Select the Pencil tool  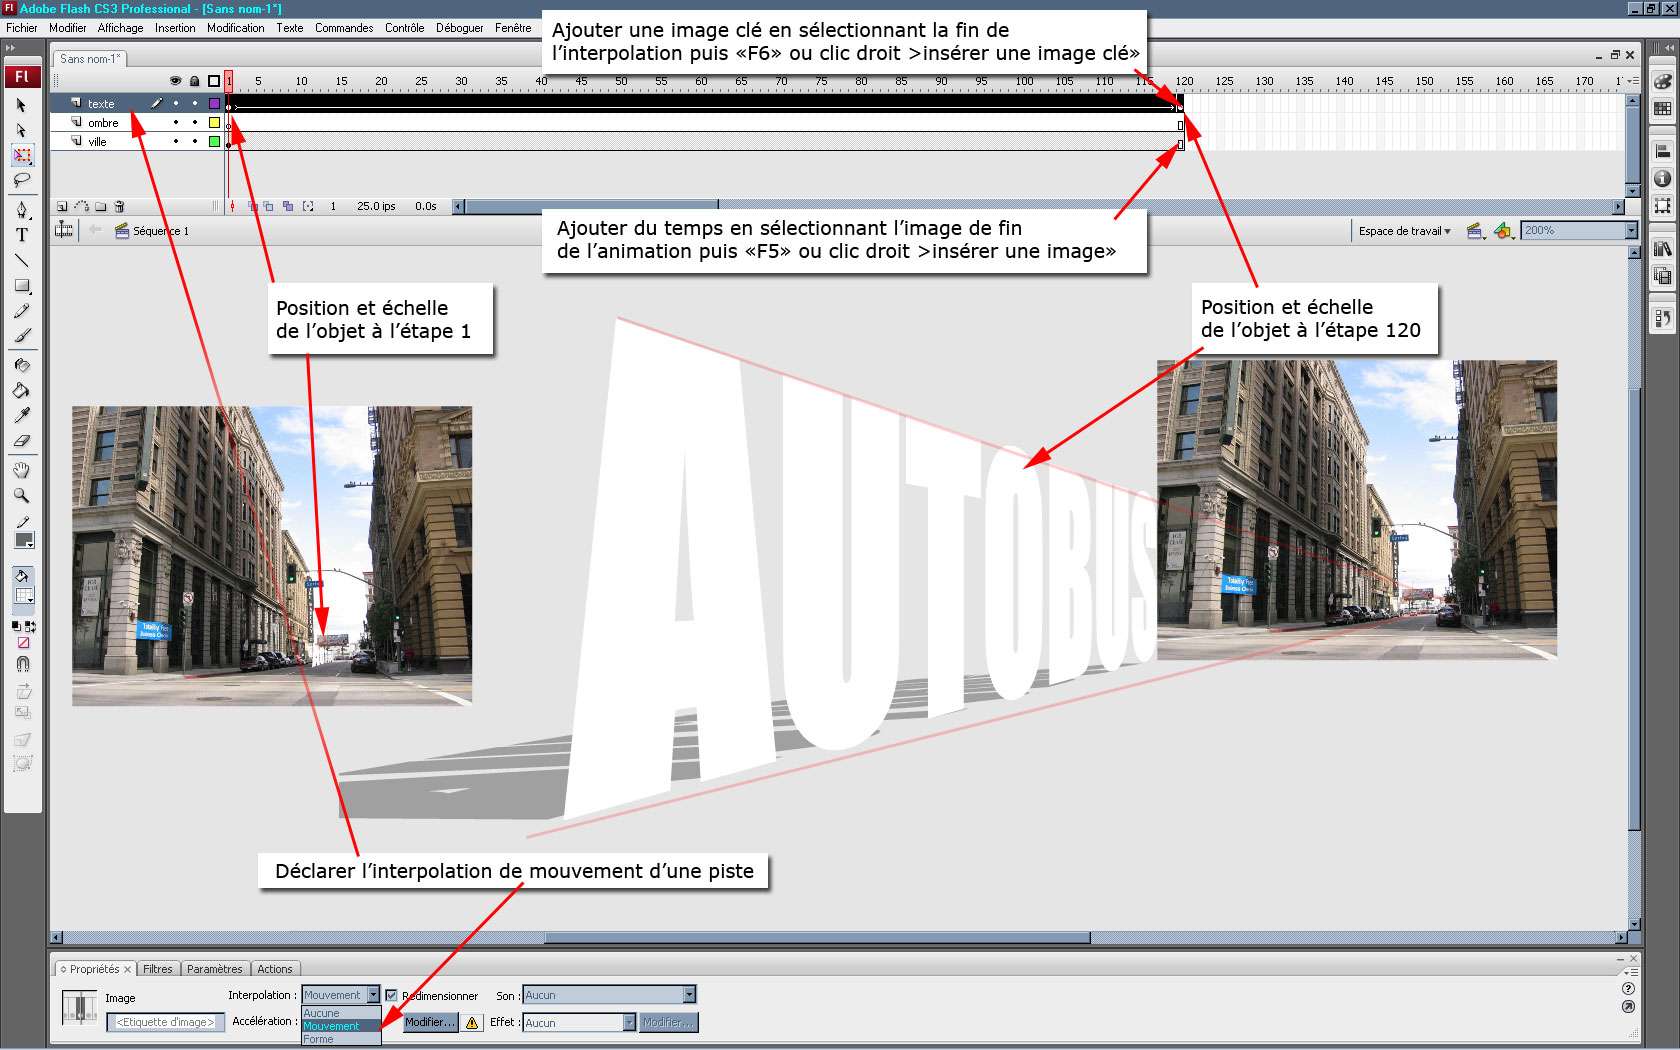[x=22, y=311]
